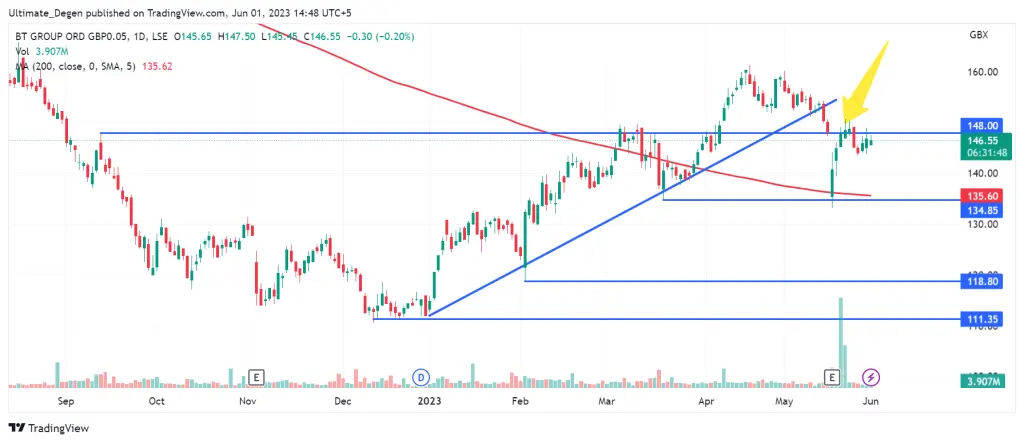Click the Nov label on time axis
The height and width of the screenshot is (443, 1024).
246,401
